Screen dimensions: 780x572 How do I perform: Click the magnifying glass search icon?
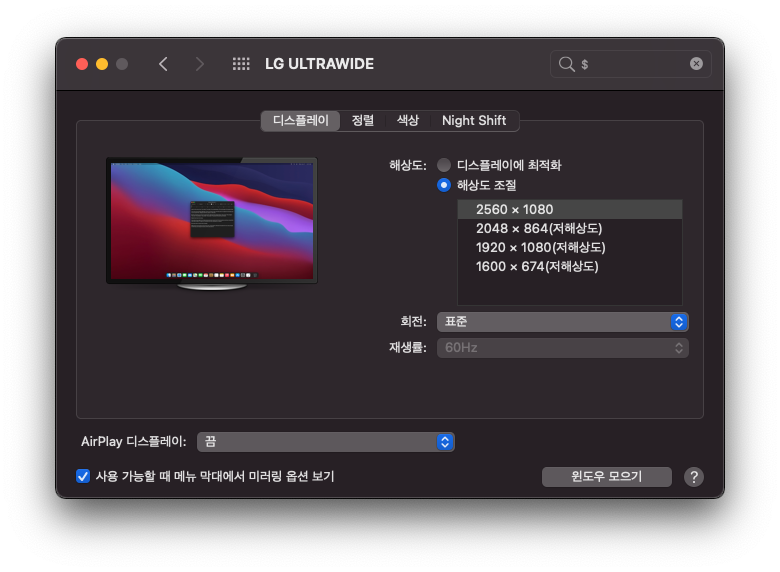click(x=566, y=64)
